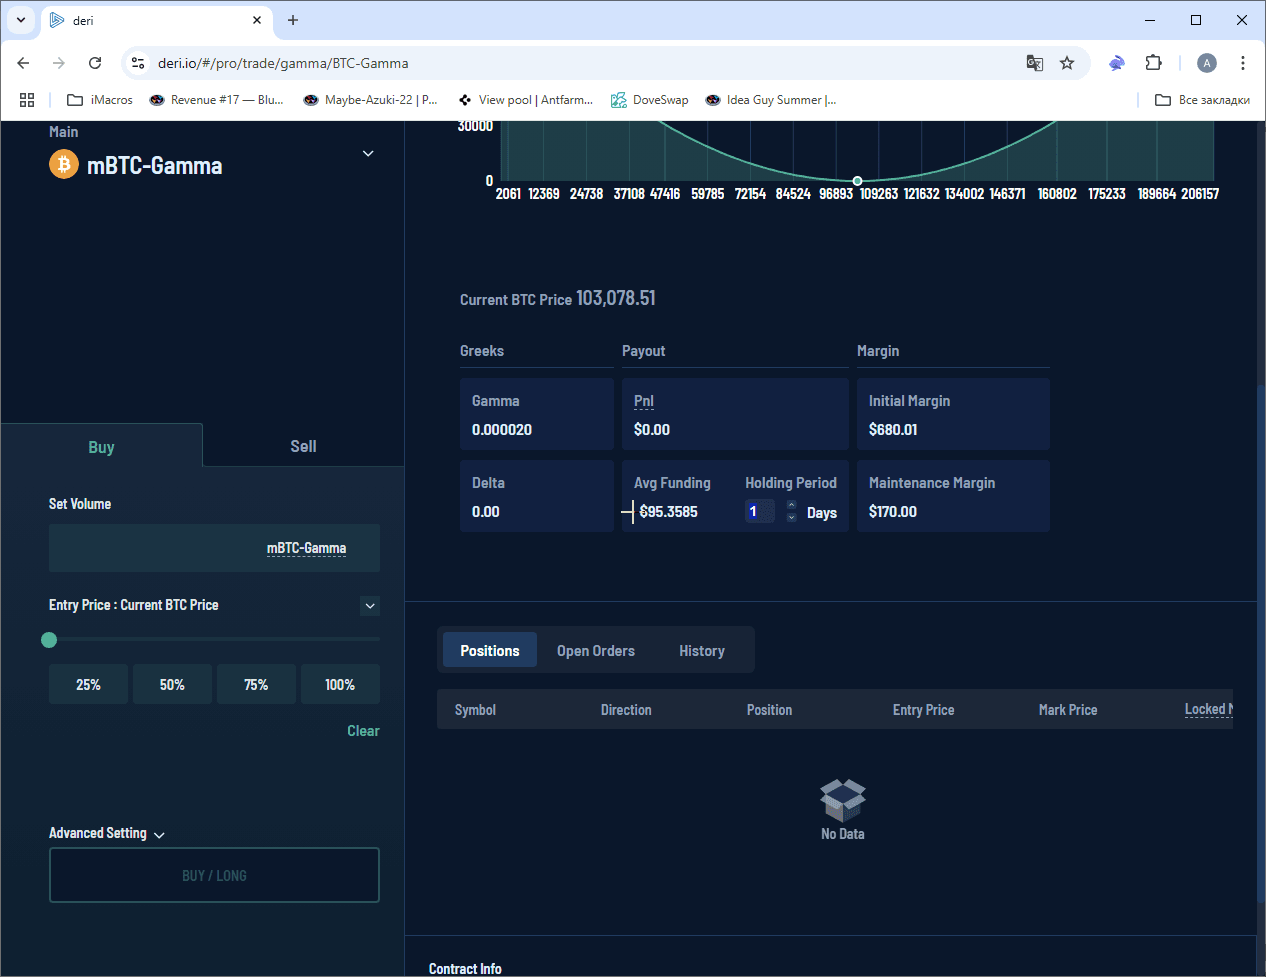Click the Gamma value 0.000020
Image resolution: width=1266 pixels, height=977 pixels.
coord(502,429)
